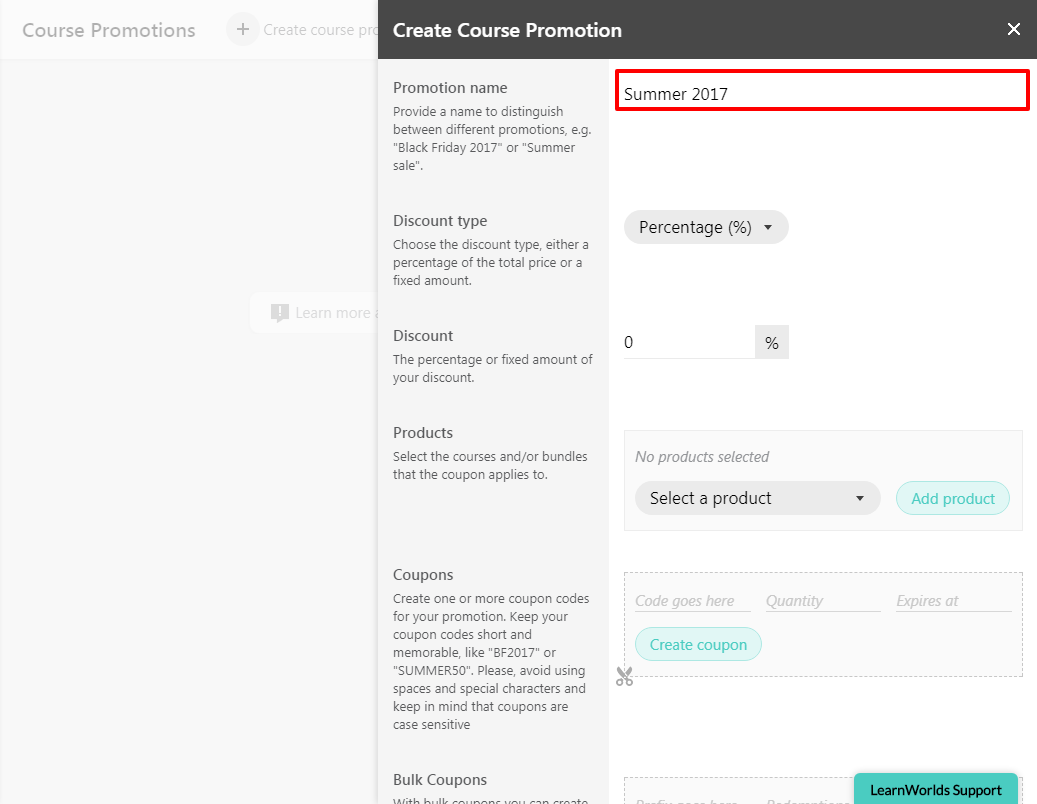Viewport: 1037px width, 804px height.
Task: Click the Add product button
Action: (952, 498)
